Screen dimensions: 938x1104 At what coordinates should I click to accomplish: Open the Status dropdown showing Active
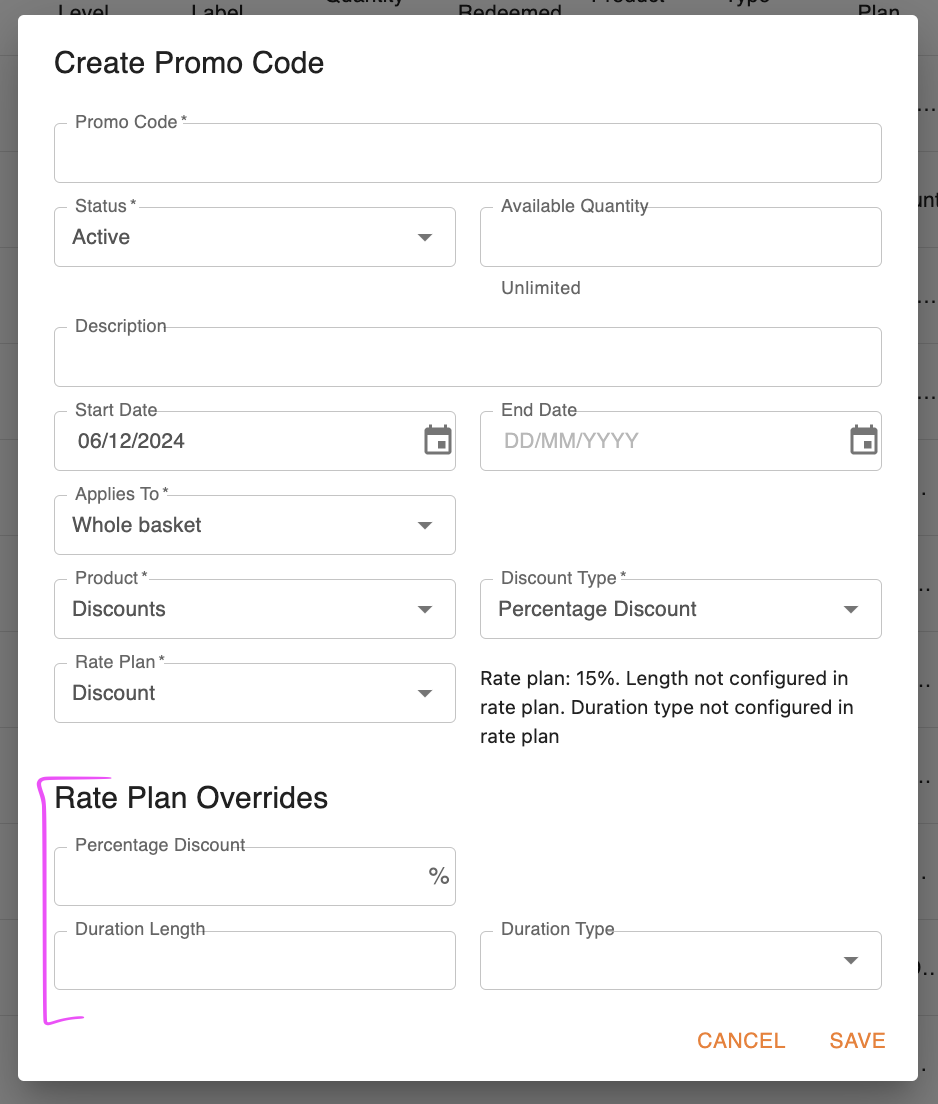(x=255, y=237)
